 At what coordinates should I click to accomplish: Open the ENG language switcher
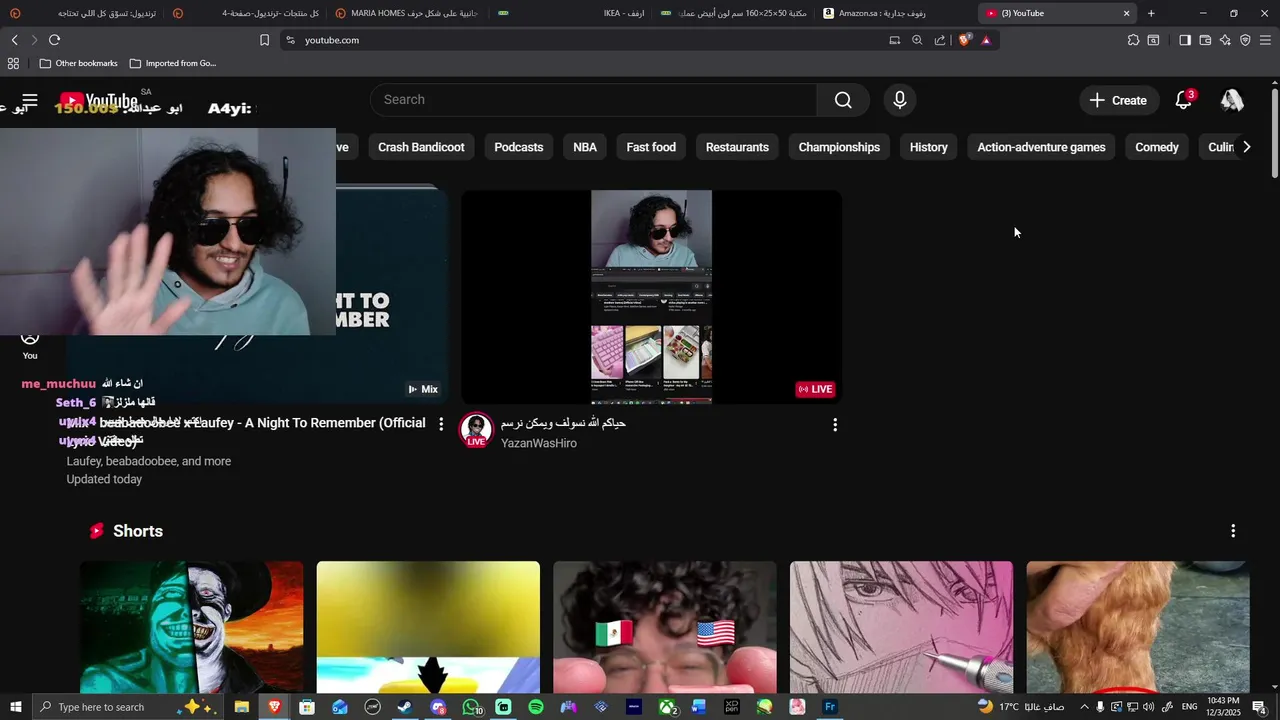tap(1190, 707)
